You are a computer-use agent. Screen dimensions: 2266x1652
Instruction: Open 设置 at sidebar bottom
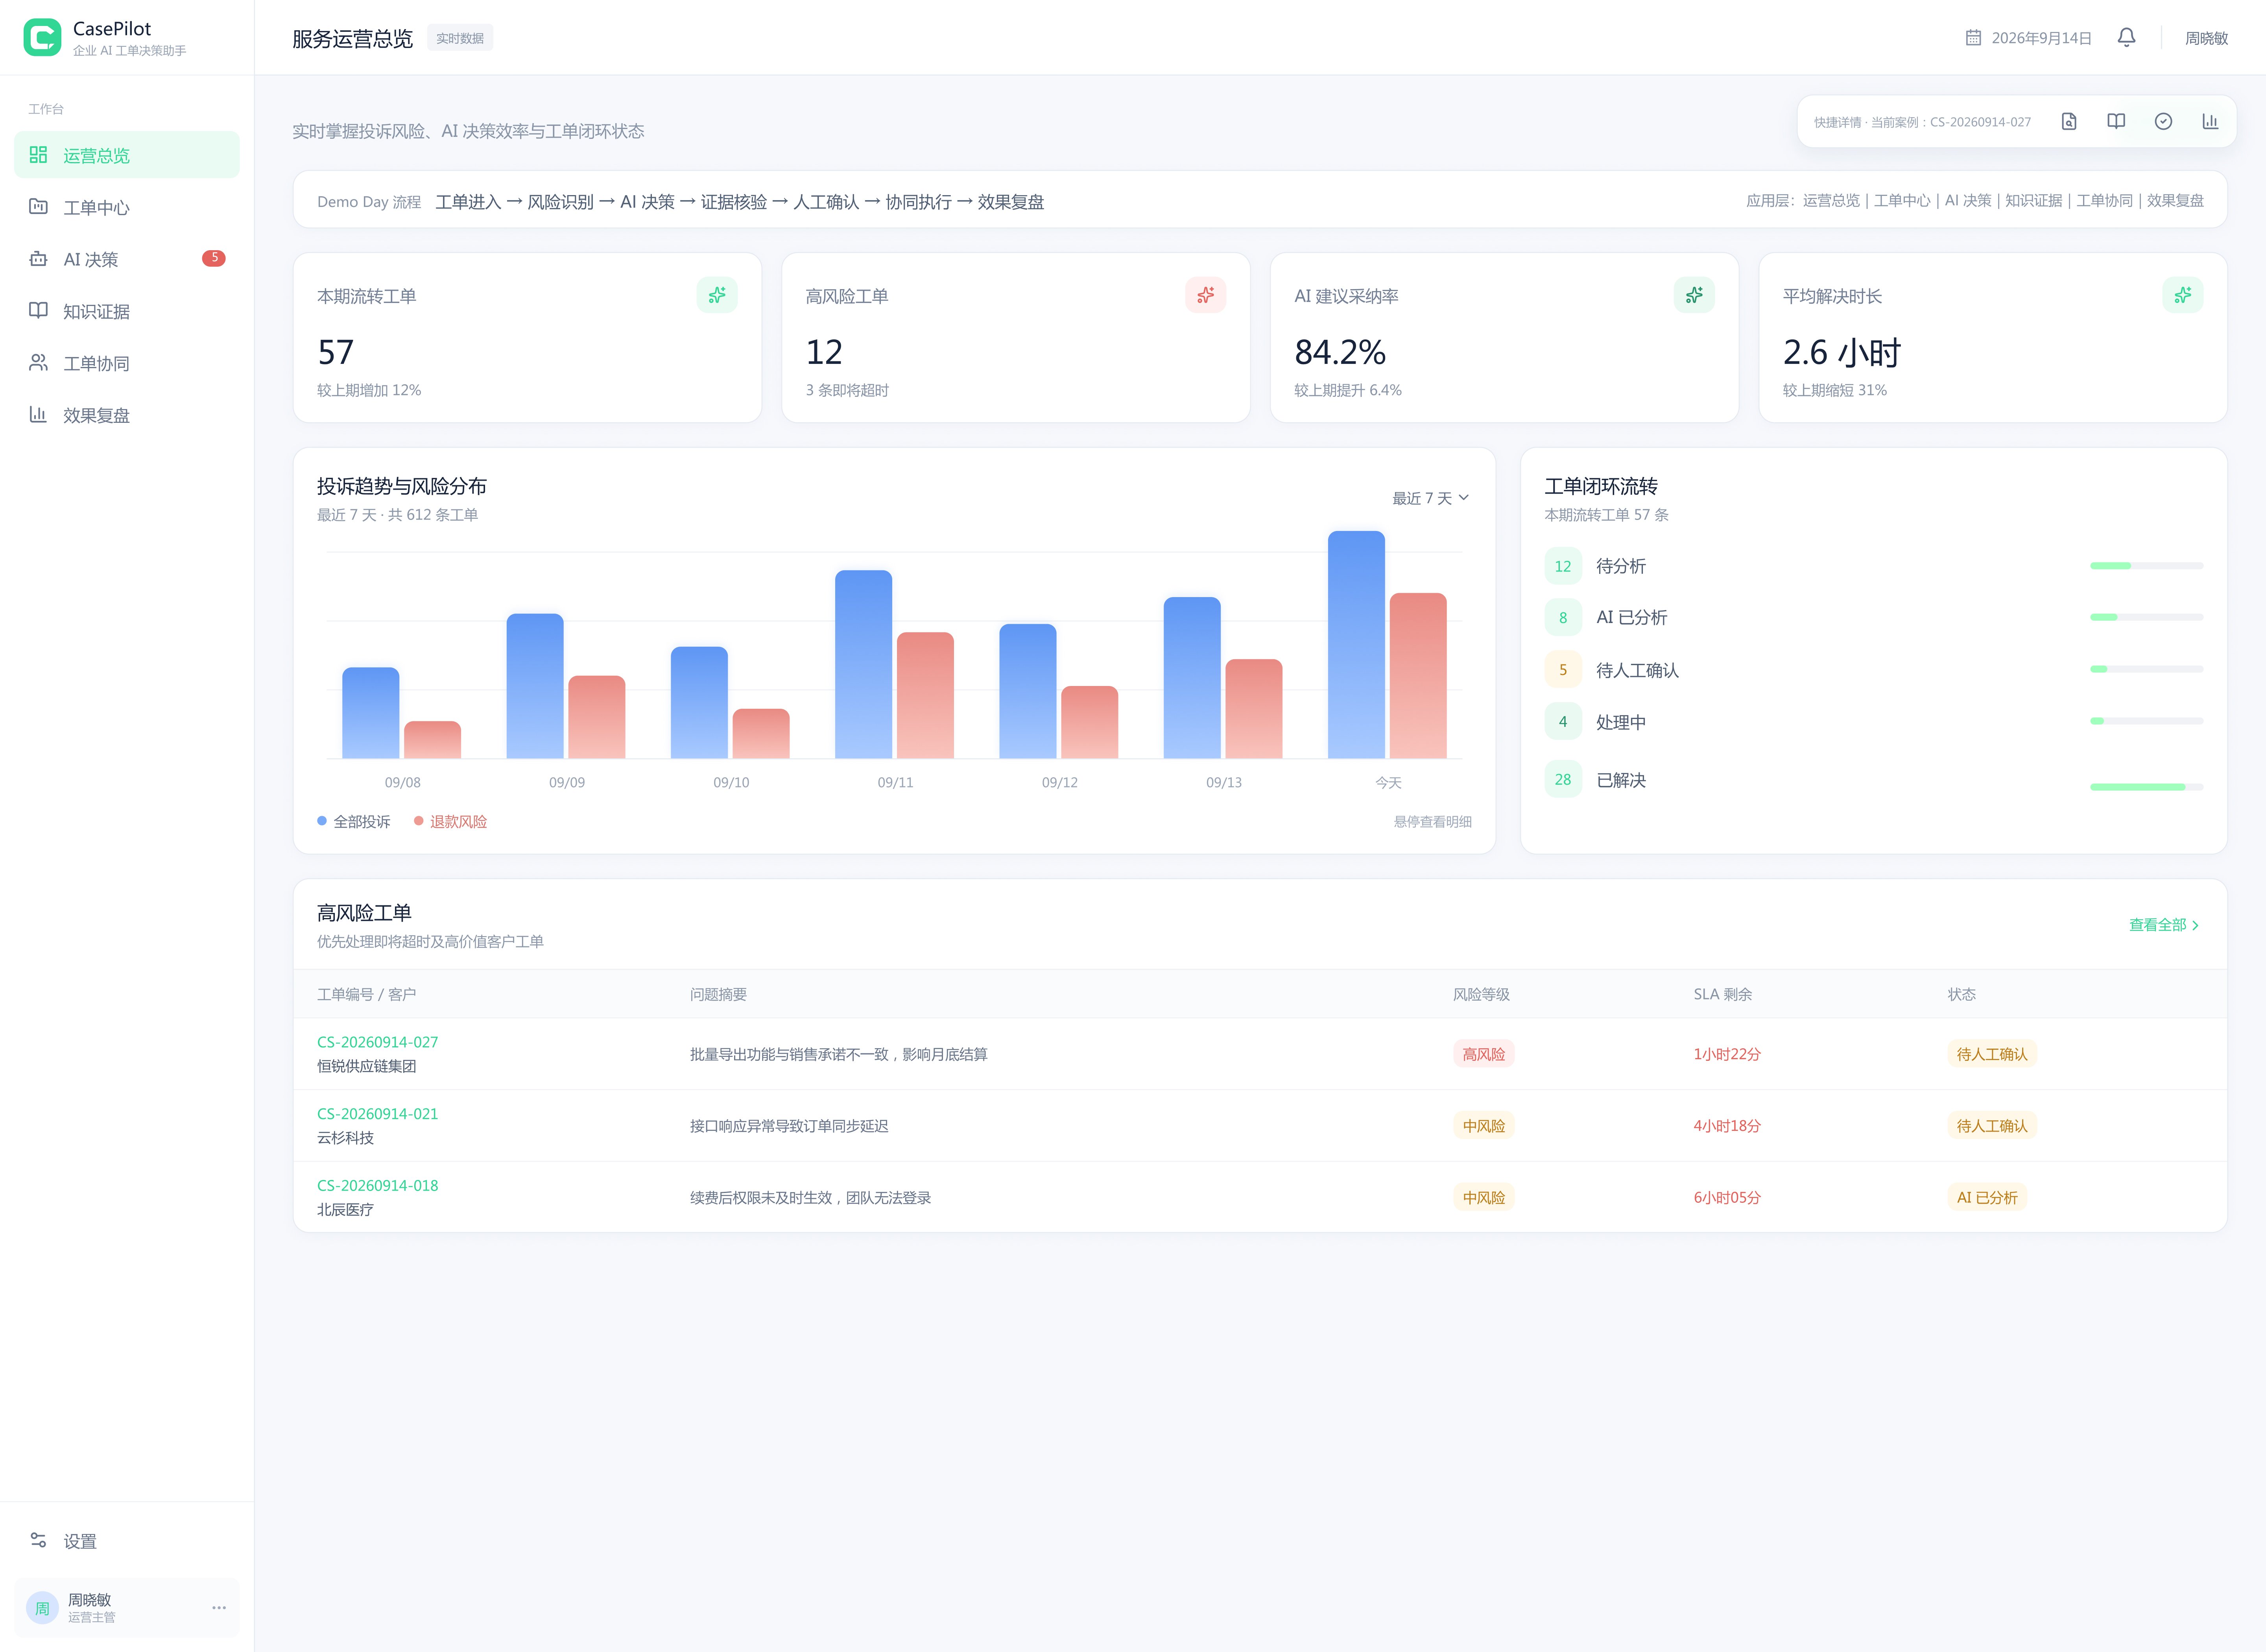(x=127, y=1541)
